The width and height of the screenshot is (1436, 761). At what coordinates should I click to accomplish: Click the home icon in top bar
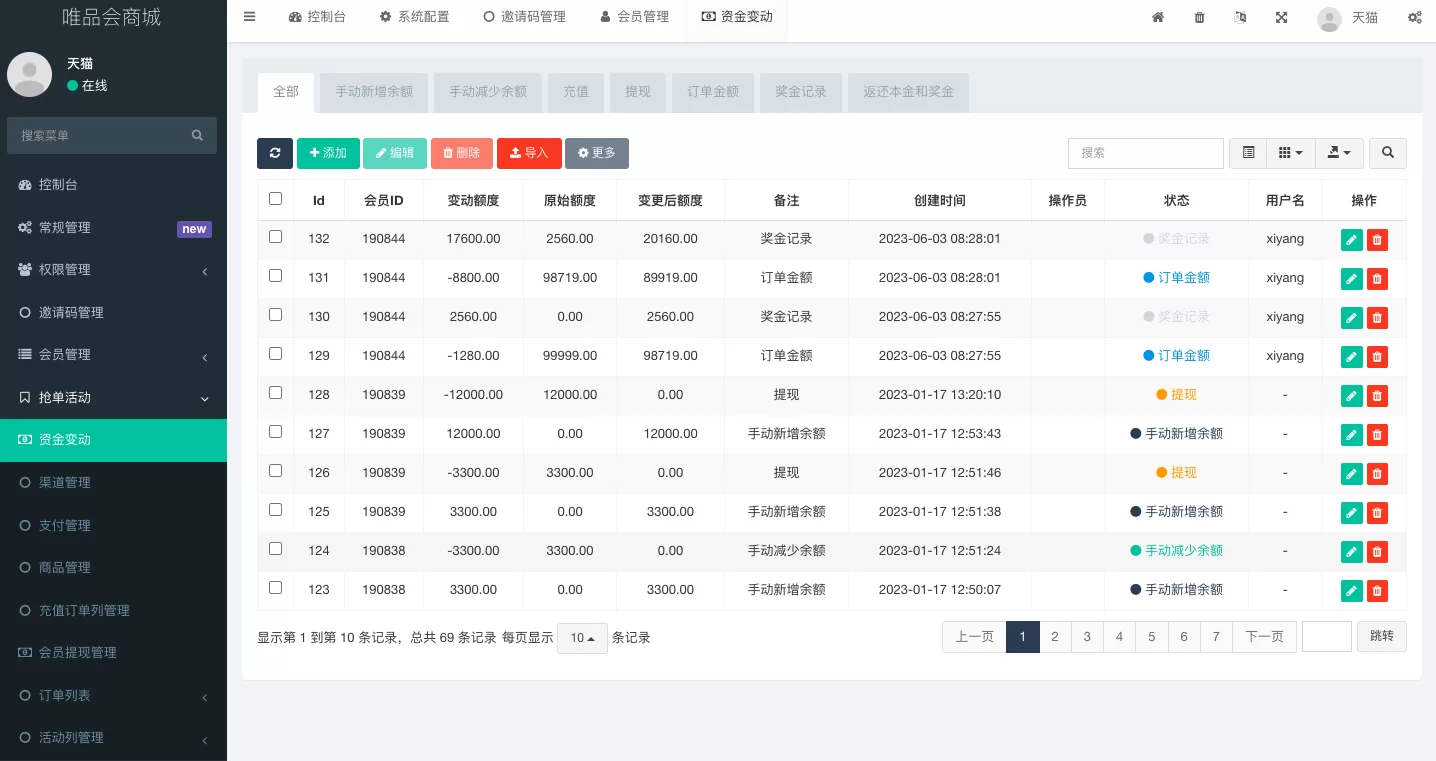(1158, 17)
